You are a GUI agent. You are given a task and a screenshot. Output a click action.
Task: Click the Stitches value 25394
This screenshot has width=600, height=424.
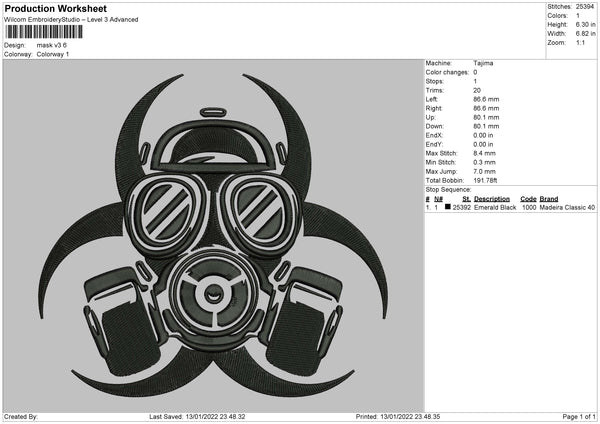coord(585,7)
